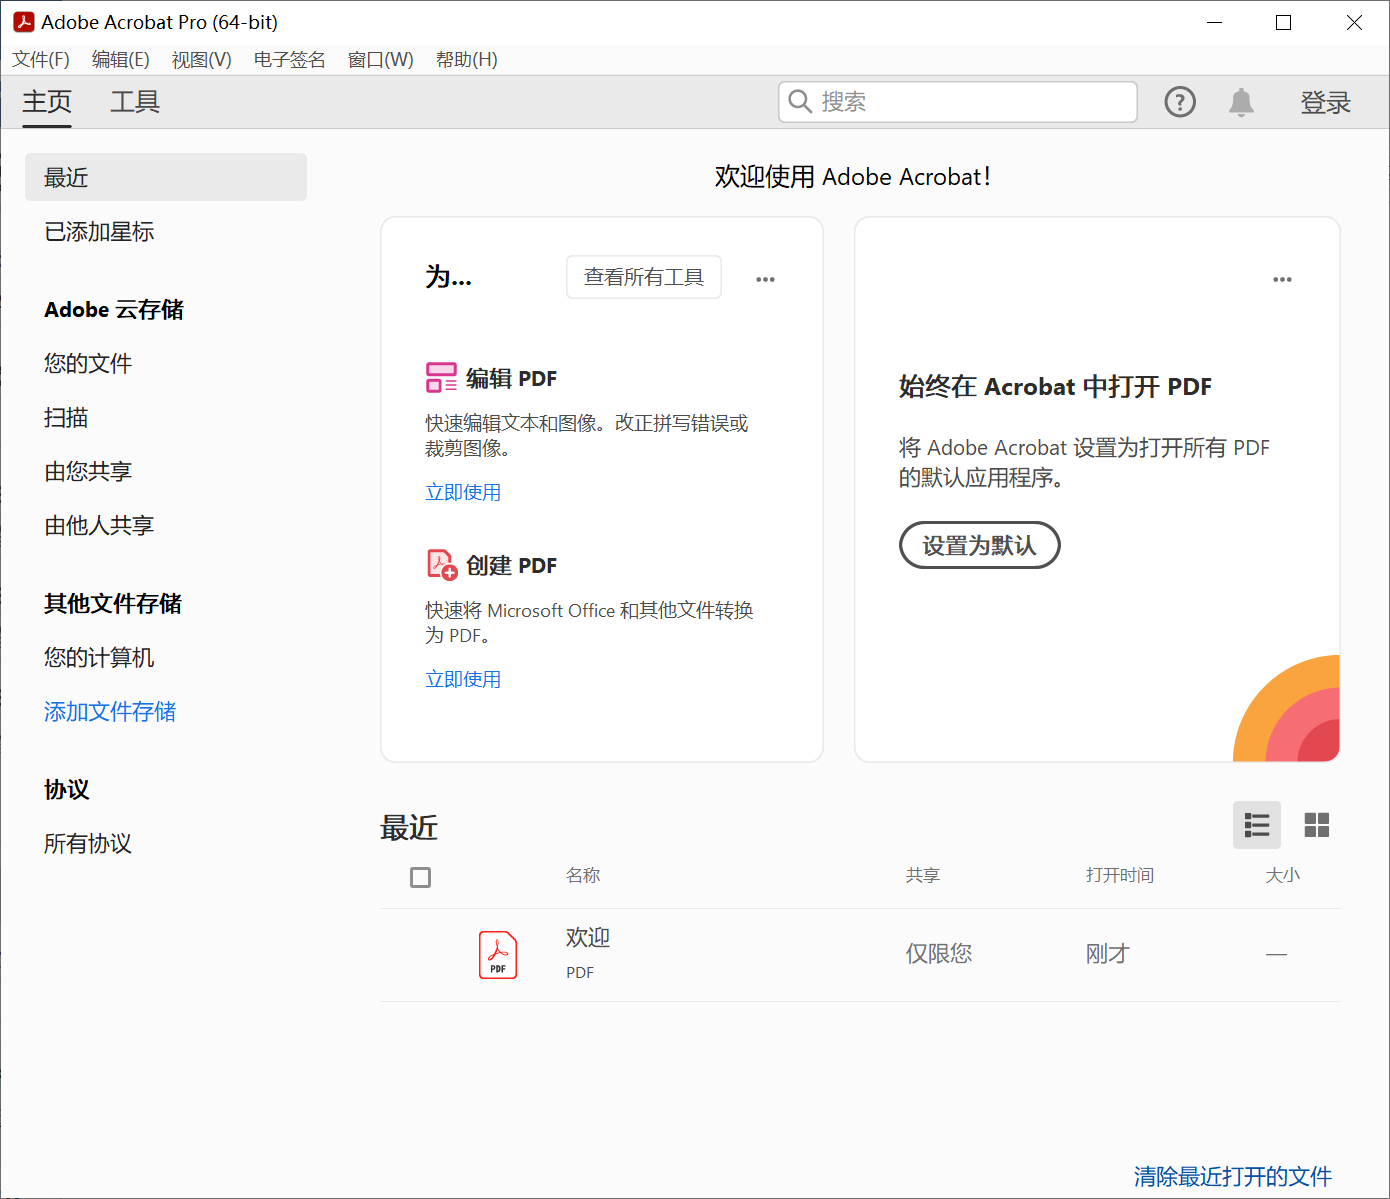Viewport: 1390px width, 1199px height.
Task: Open the help question mark icon
Action: coord(1180,102)
